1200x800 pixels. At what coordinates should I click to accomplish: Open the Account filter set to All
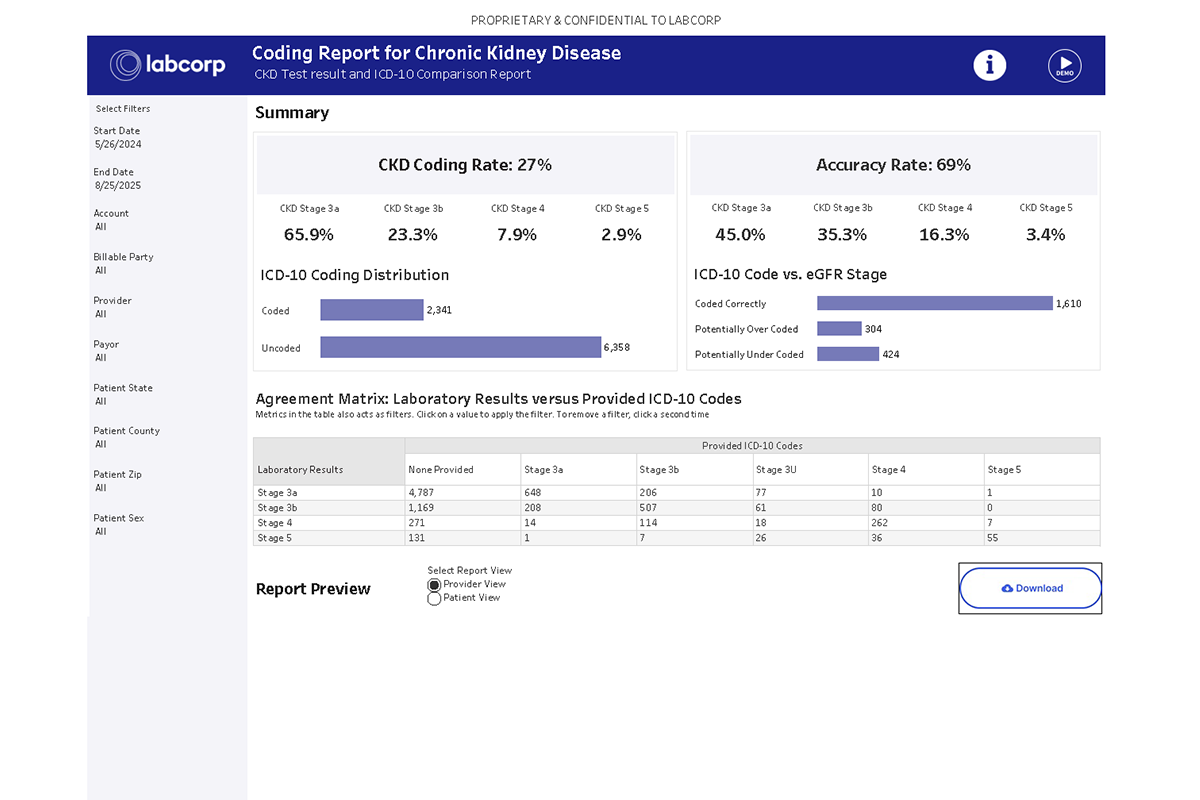110,220
